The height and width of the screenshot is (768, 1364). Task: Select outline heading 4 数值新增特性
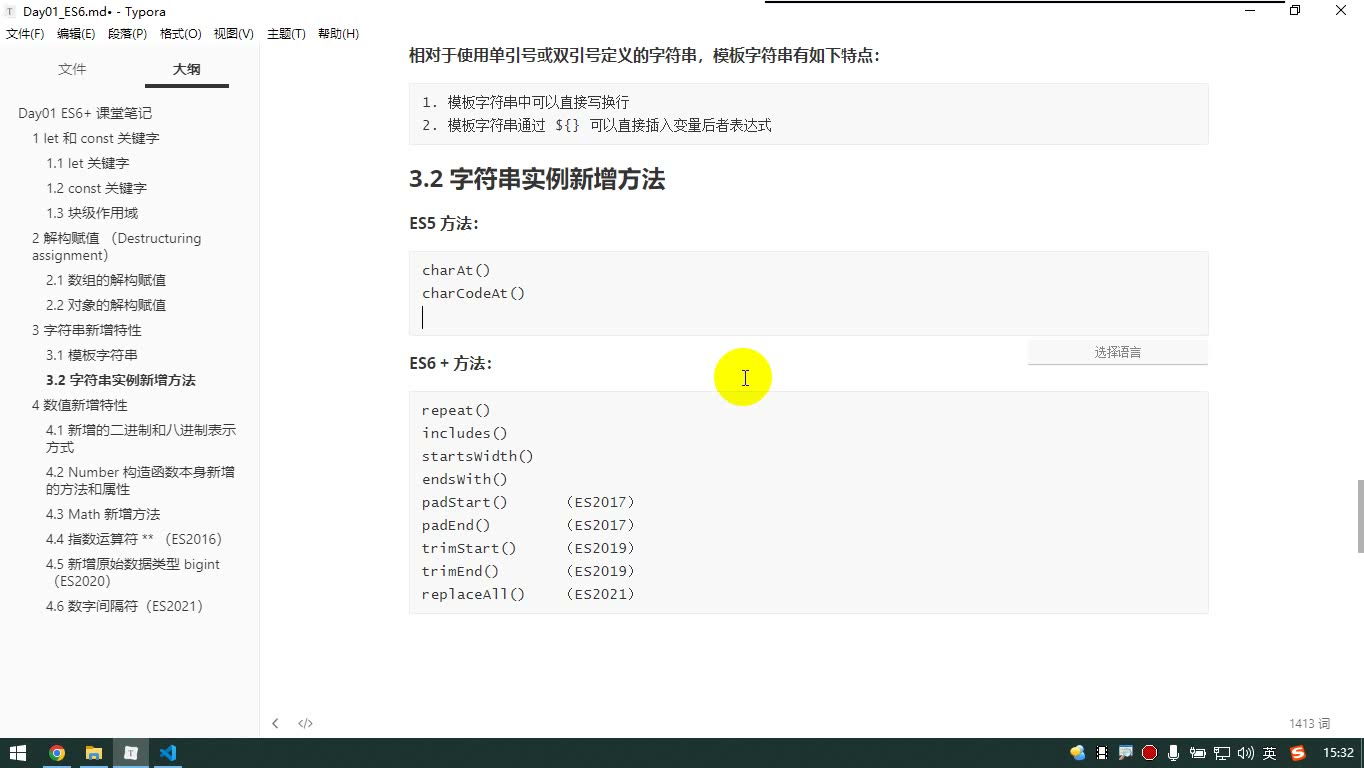tap(80, 405)
